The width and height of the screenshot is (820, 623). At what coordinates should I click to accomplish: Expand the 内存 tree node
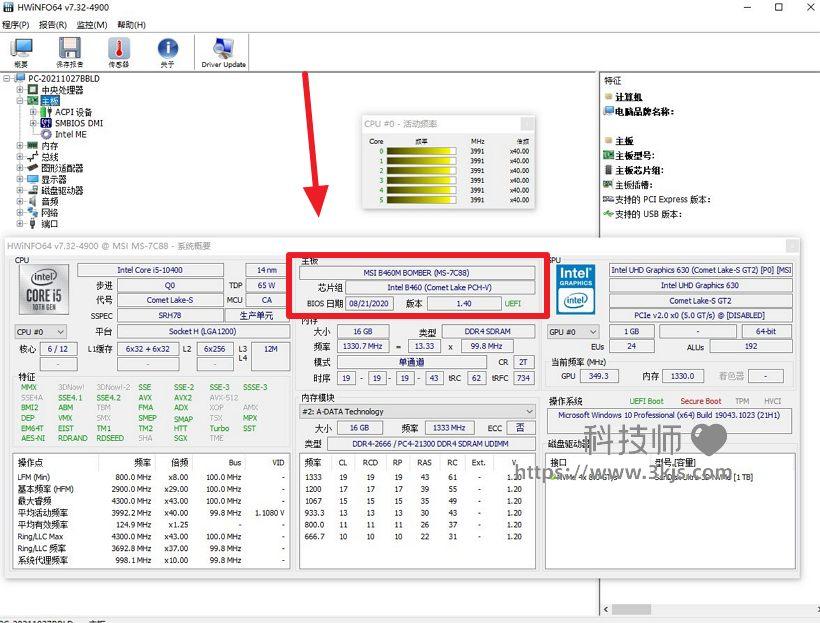[20, 145]
